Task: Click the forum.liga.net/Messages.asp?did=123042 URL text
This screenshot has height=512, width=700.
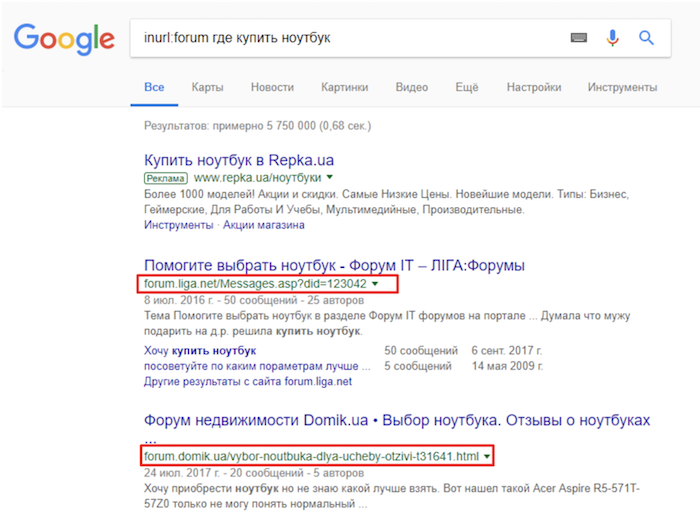Action: pos(255,283)
